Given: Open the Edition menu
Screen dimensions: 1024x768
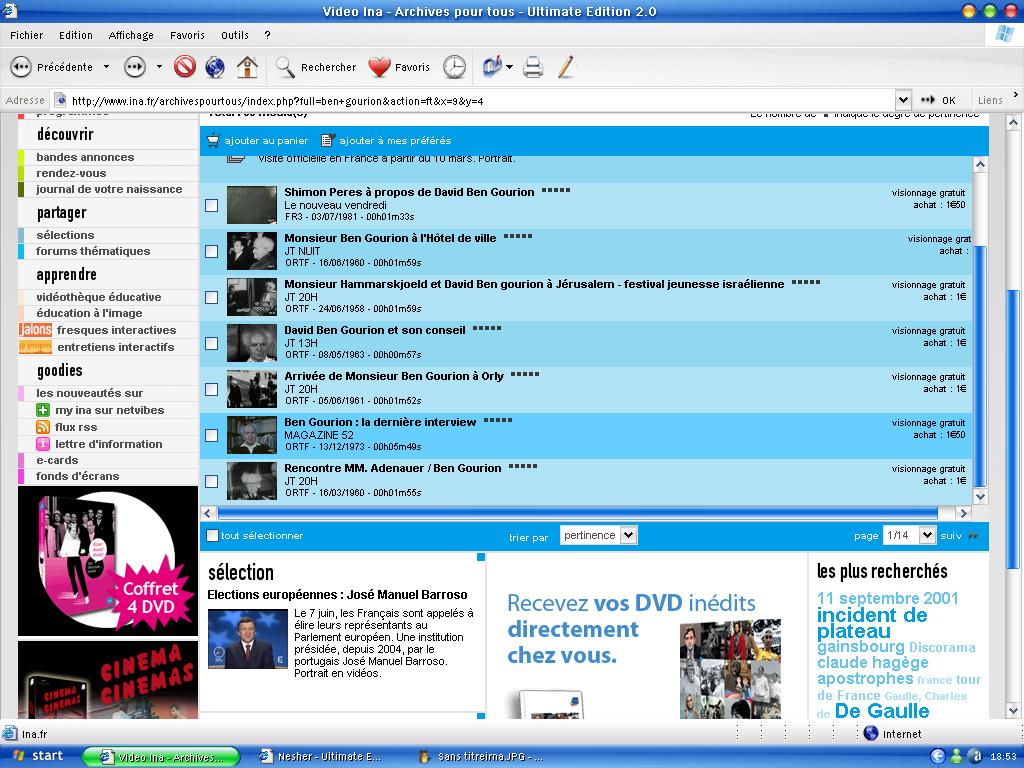Looking at the screenshot, I should (76, 35).
